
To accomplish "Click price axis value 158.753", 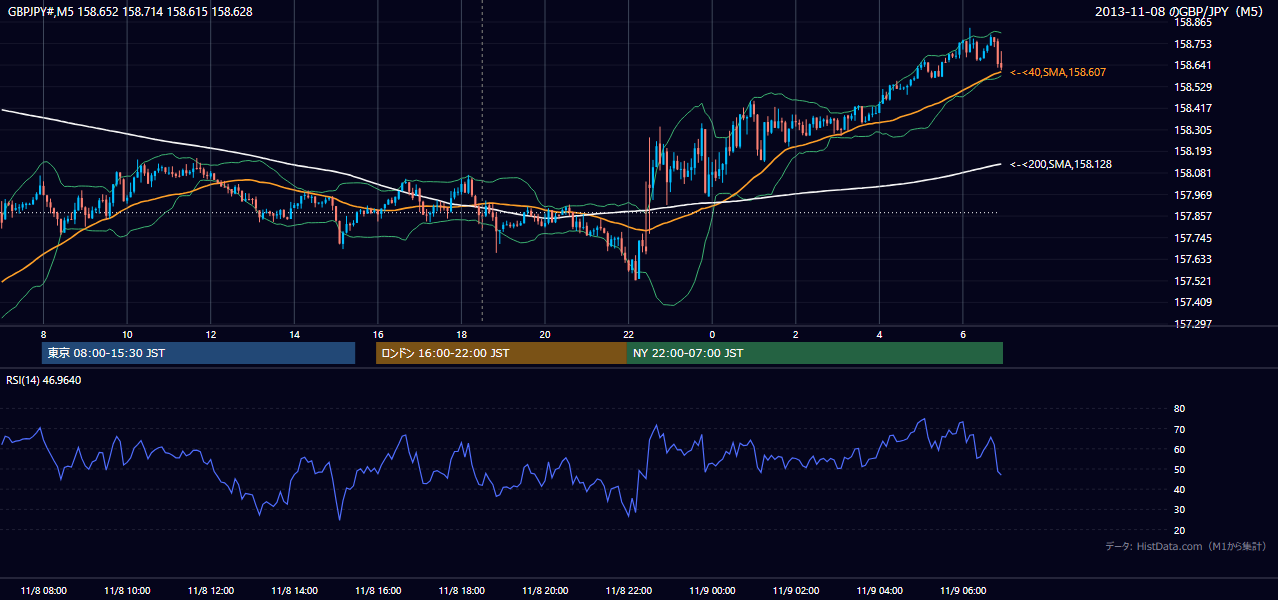I will click(1193, 44).
